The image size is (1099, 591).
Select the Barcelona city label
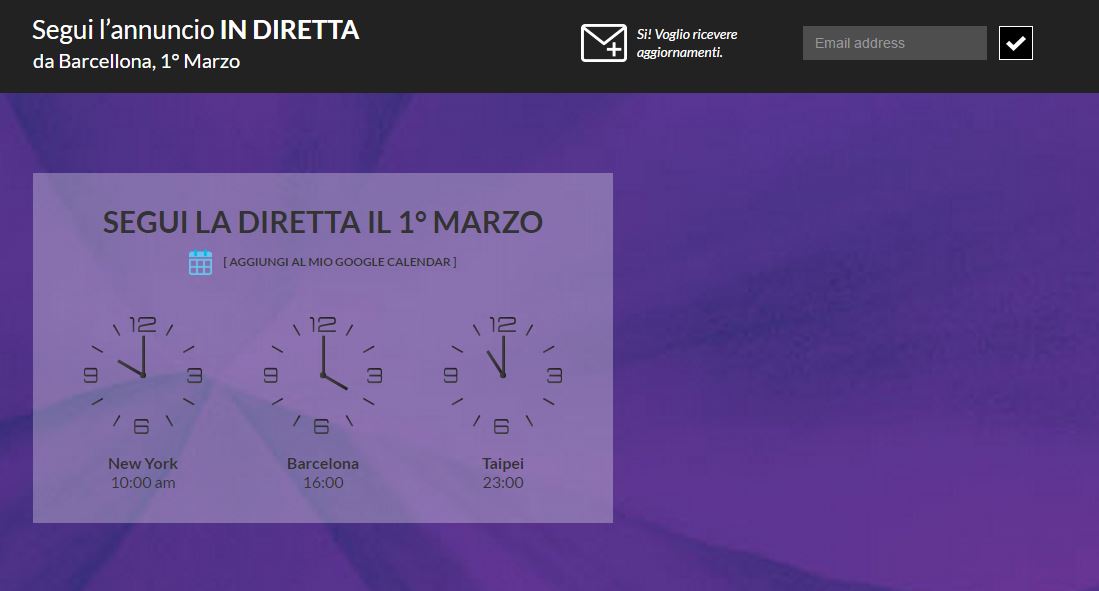click(322, 463)
